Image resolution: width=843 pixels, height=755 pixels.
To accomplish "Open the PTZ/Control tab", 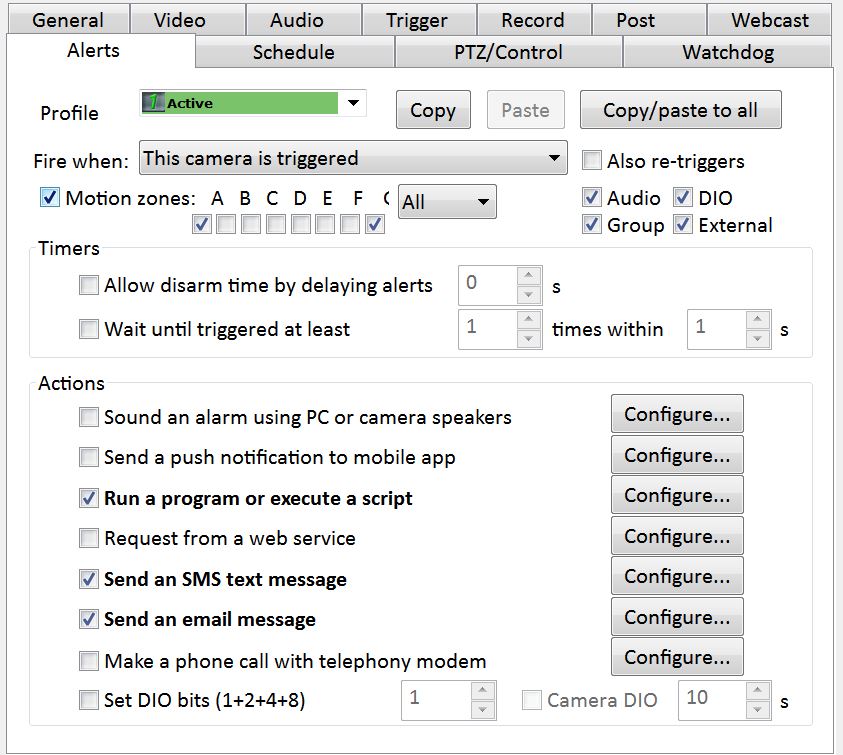I will coord(509,52).
